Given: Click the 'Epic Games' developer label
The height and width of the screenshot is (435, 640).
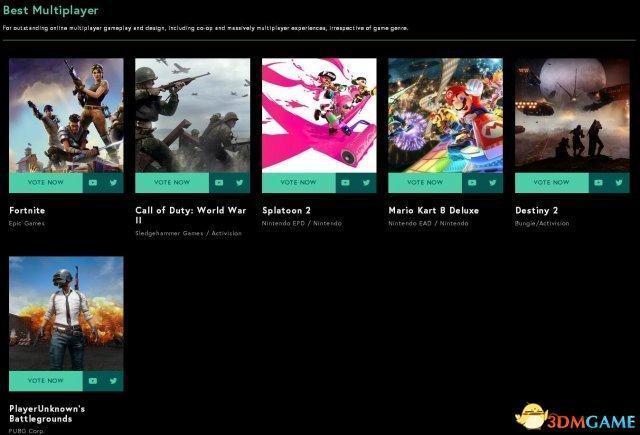Looking at the screenshot, I should (x=27, y=223).
